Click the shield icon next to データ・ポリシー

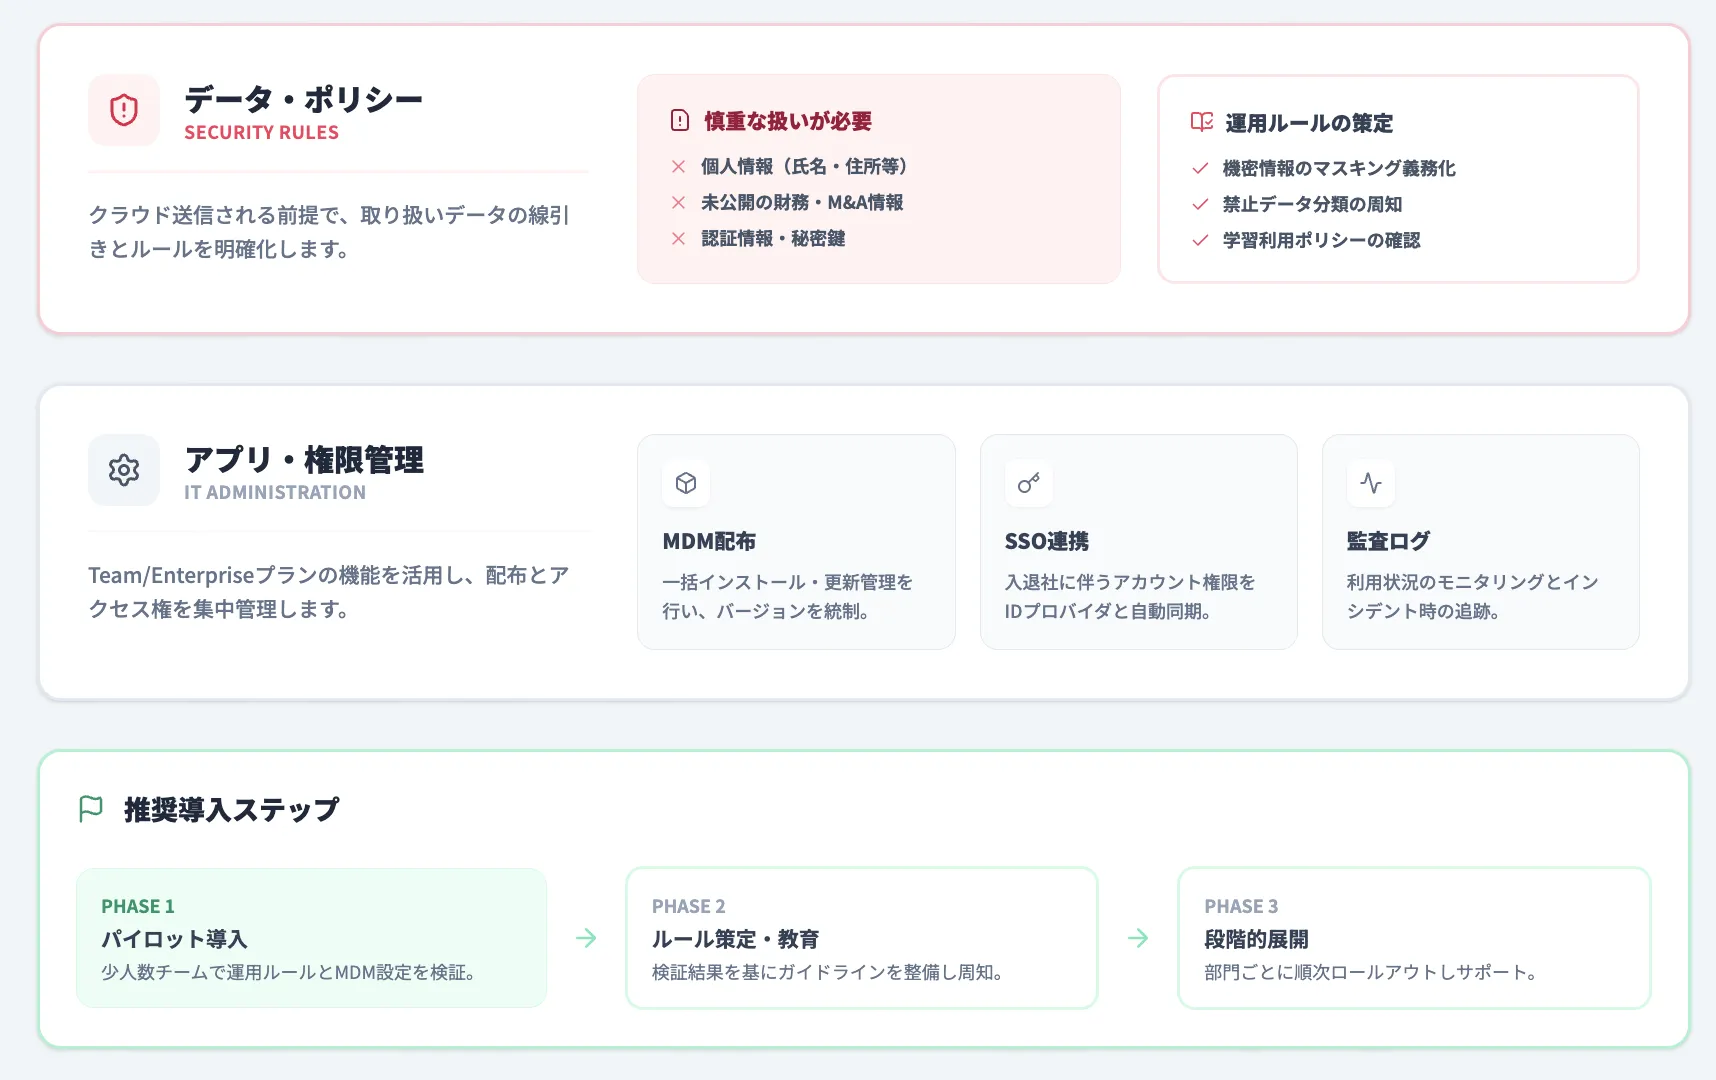click(x=123, y=110)
